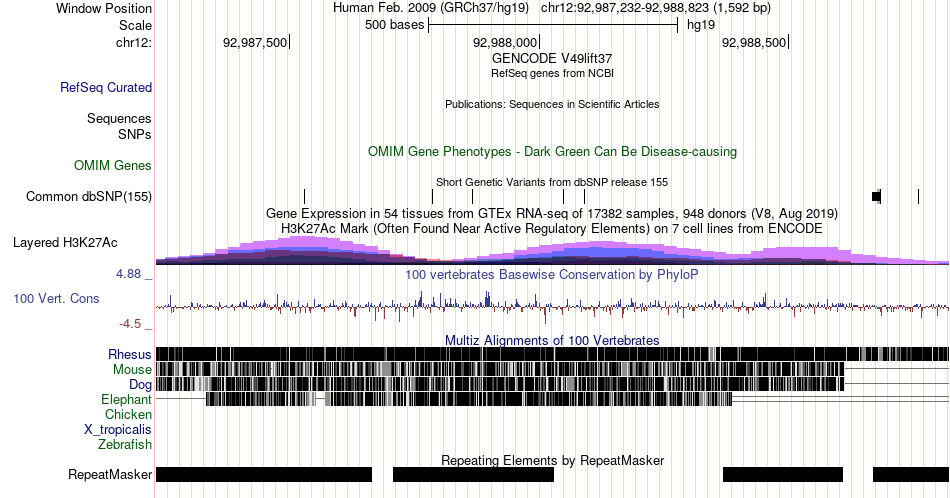Click the OMIM Genes track label

[113, 165]
